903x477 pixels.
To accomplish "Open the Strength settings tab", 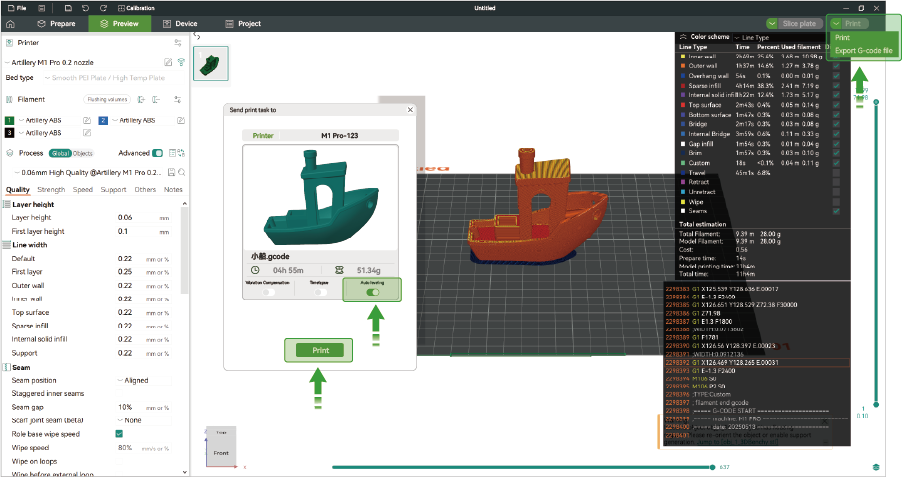I will [x=51, y=190].
